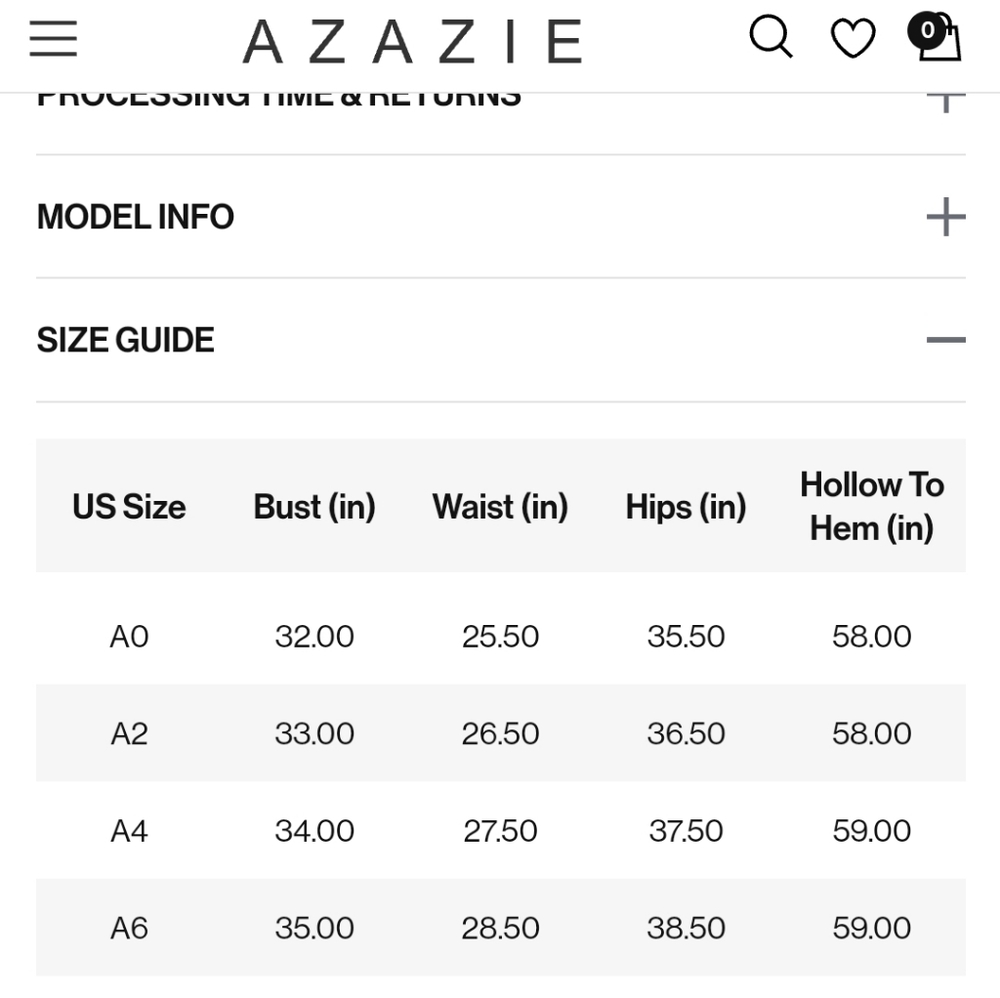
Task: Select the A6 size row label
Action: 129,928
